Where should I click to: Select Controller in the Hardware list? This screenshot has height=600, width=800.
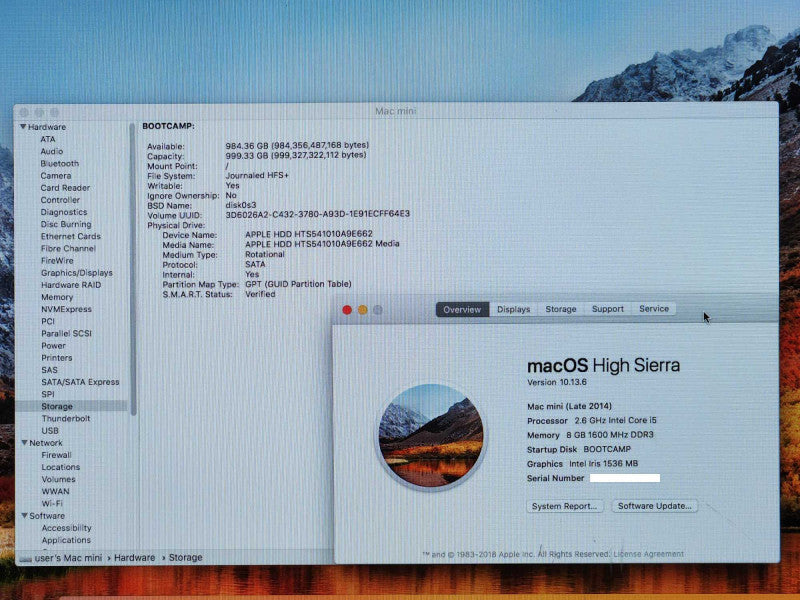[x=60, y=200]
